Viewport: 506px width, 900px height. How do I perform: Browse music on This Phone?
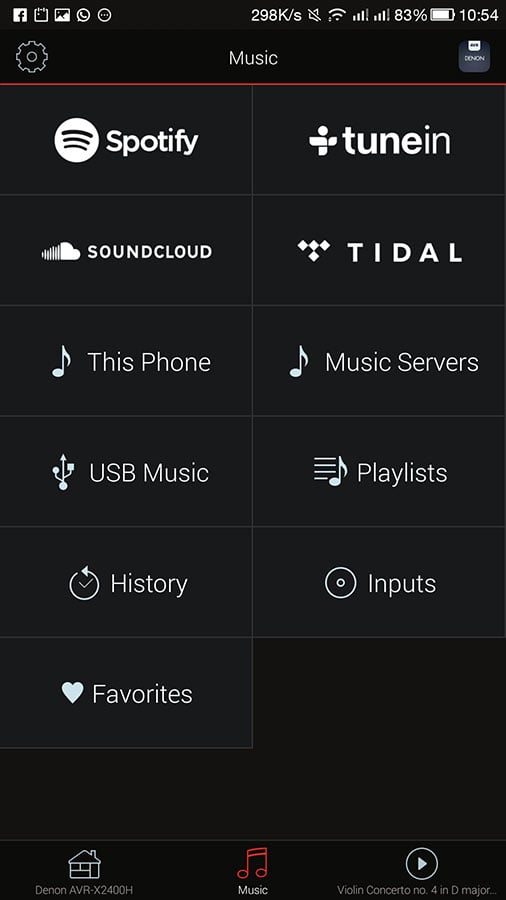point(126,362)
